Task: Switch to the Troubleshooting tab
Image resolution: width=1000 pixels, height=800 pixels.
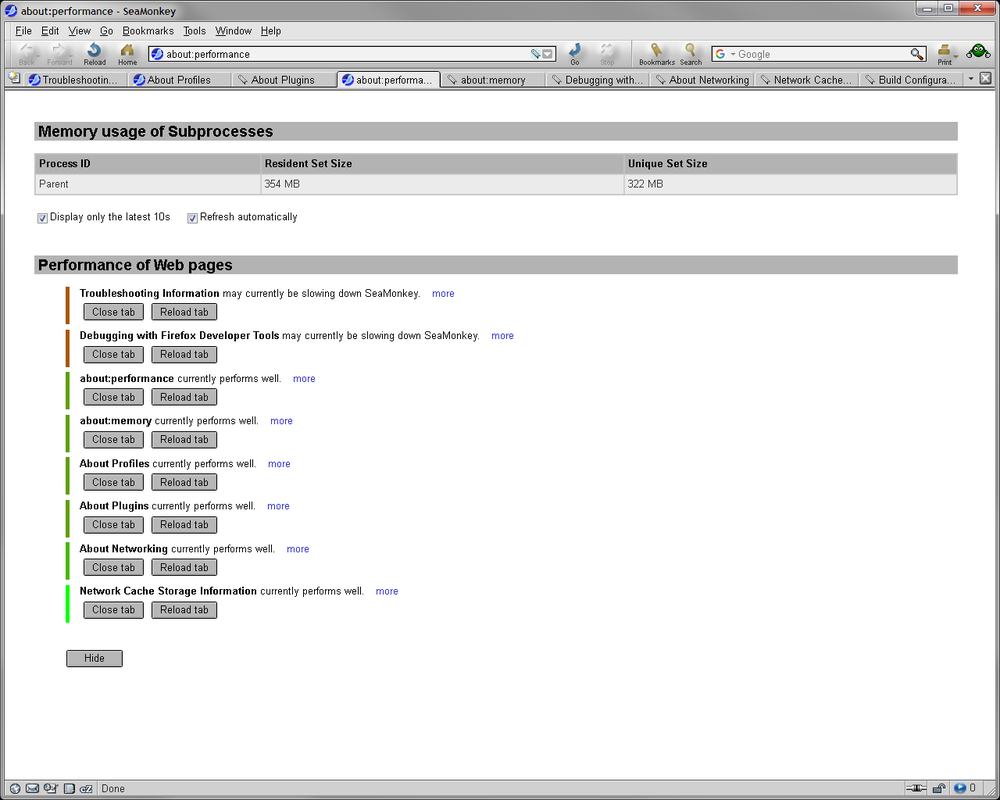Action: (x=75, y=80)
